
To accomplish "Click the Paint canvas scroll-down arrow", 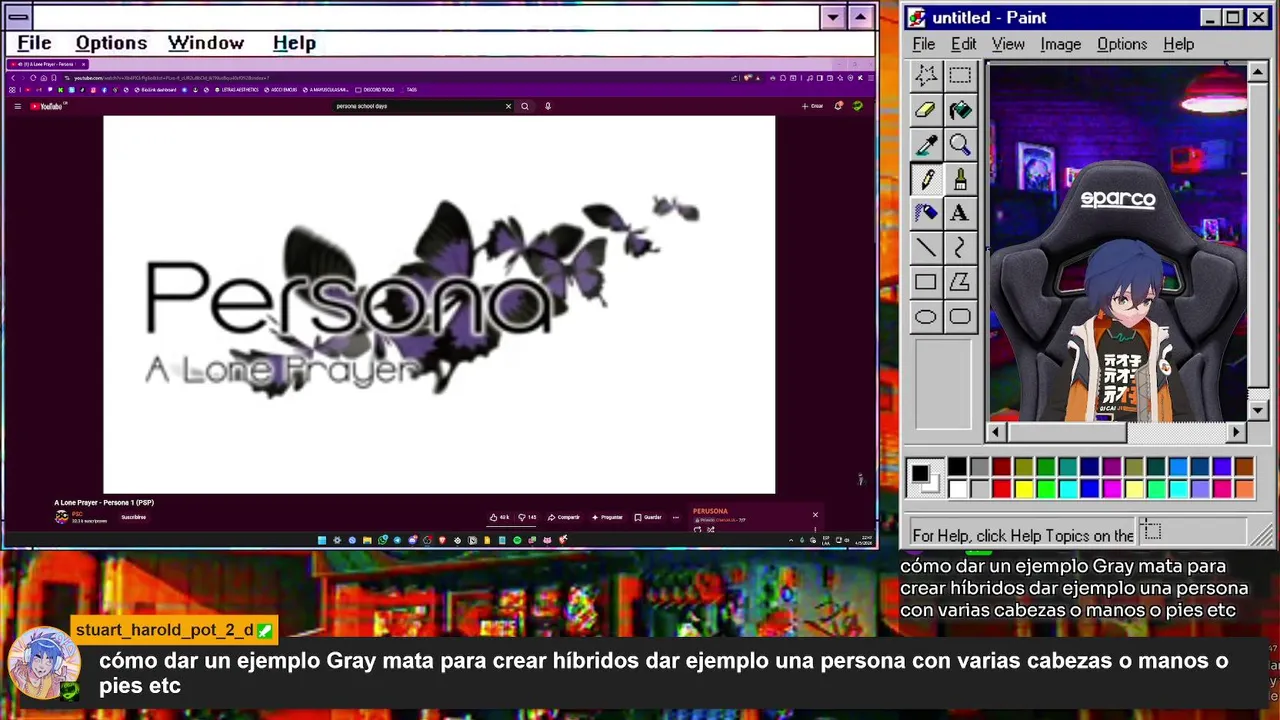I will 1258,410.
